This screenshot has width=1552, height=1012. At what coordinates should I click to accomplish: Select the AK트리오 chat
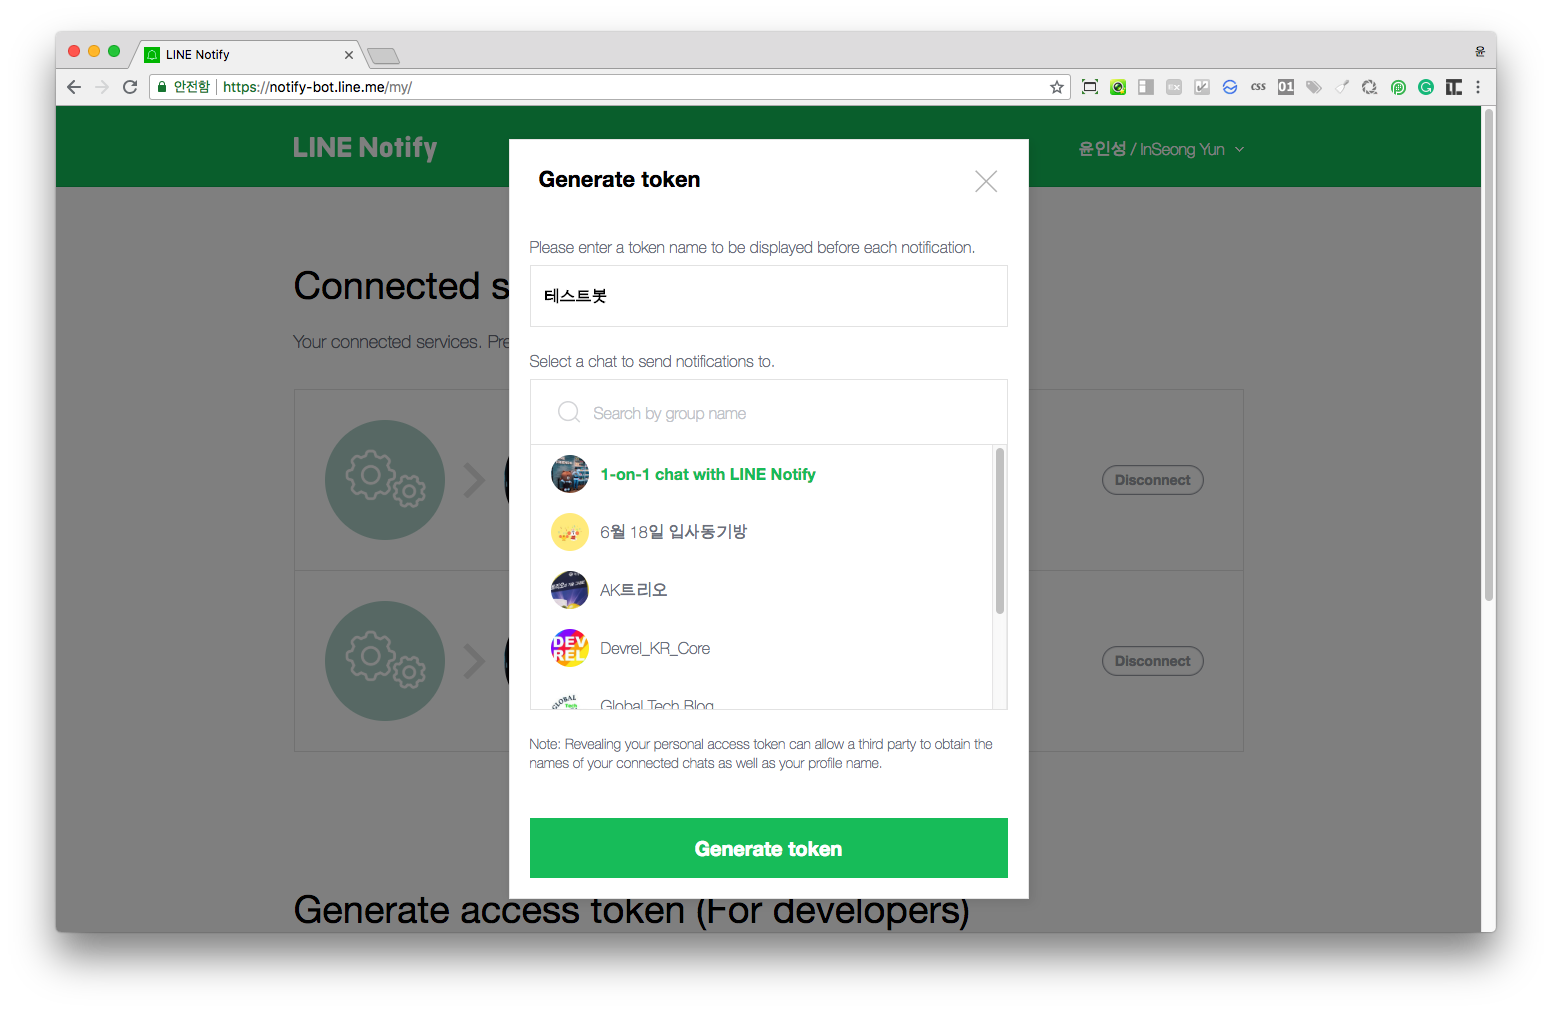tap(761, 590)
